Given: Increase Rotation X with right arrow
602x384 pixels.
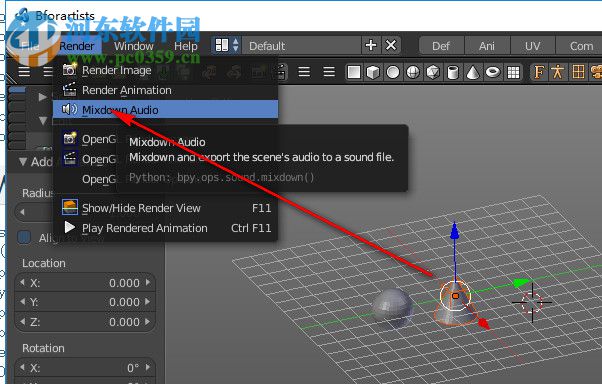Looking at the screenshot, I should [x=148, y=367].
